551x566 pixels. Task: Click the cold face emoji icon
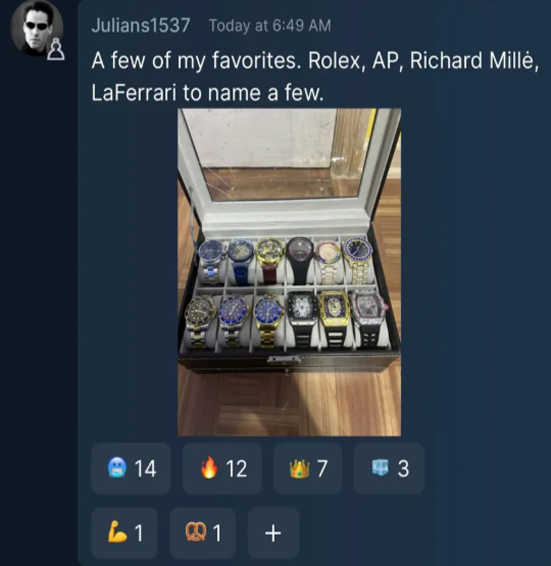click(x=117, y=468)
